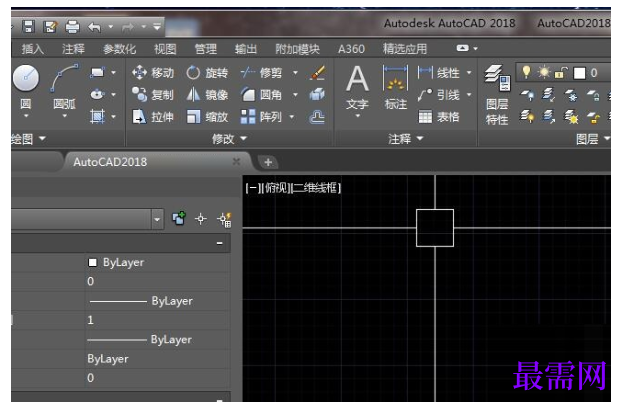Switch to the 管理 ribbon tab
Image resolution: width=625 pixels, height=407 pixels.
[206, 49]
